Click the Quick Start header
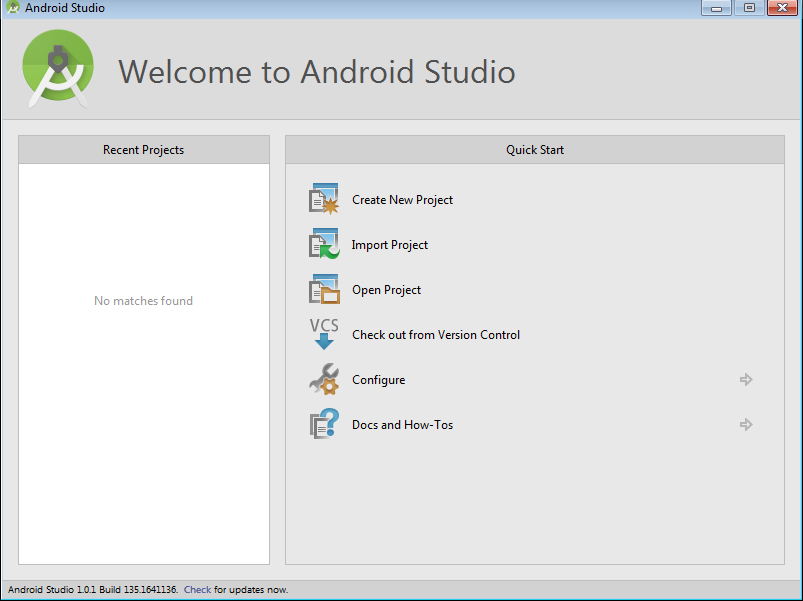The height and width of the screenshot is (601, 803). tap(535, 149)
